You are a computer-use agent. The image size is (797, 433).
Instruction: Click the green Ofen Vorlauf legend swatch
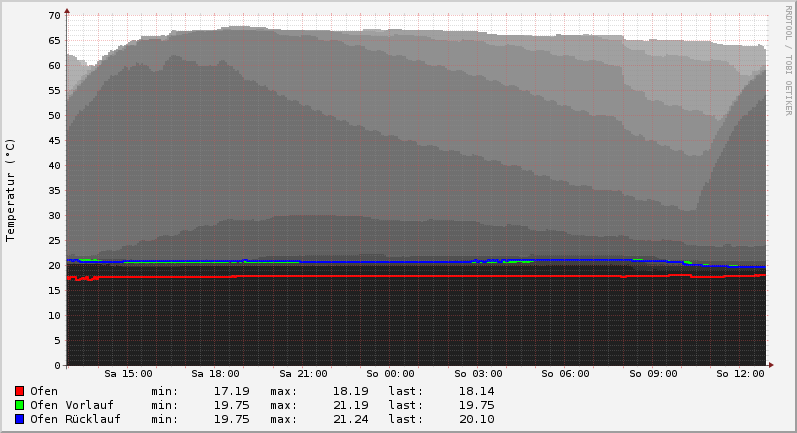[19, 405]
